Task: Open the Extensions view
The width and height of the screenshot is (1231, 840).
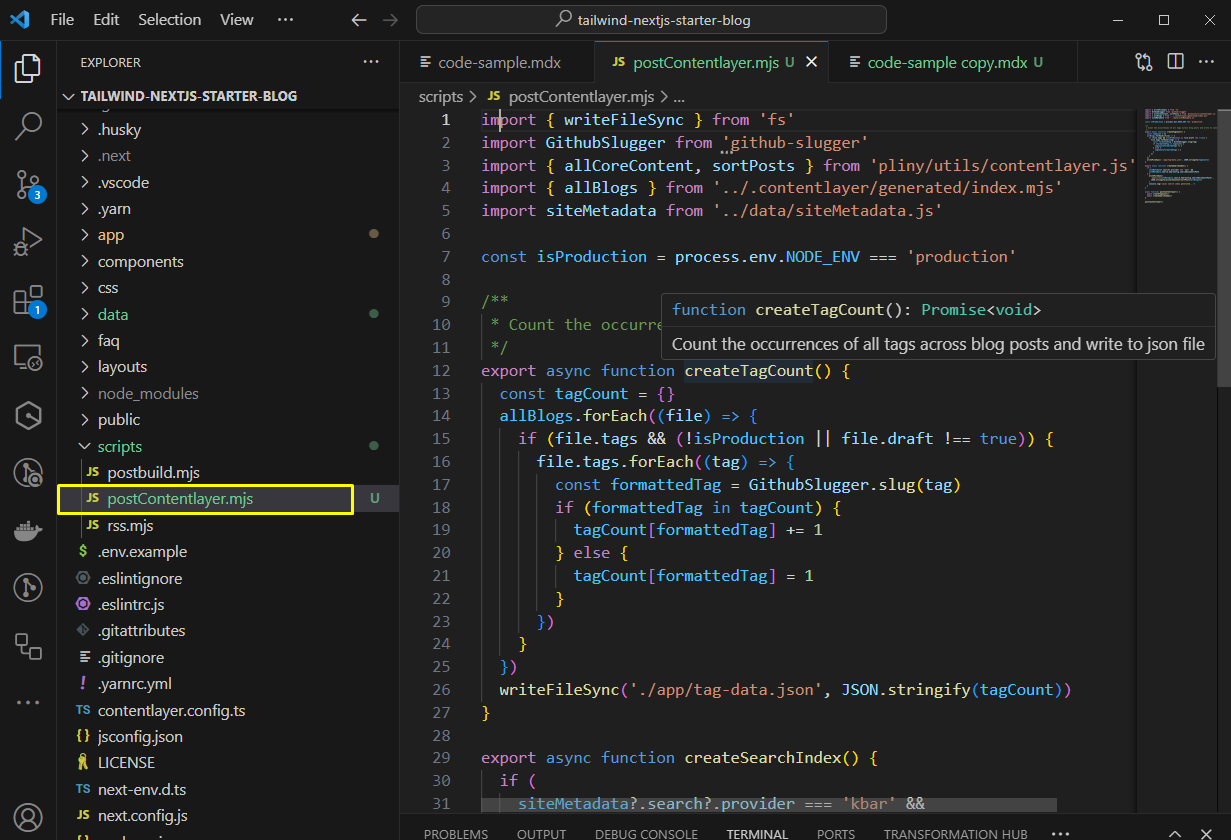Action: coord(28,300)
